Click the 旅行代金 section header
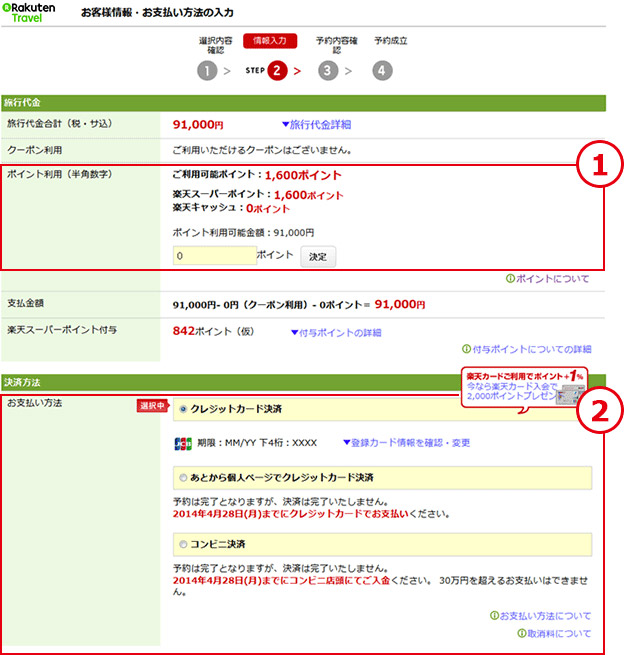Viewport: 624px width, 655px height. point(303,103)
